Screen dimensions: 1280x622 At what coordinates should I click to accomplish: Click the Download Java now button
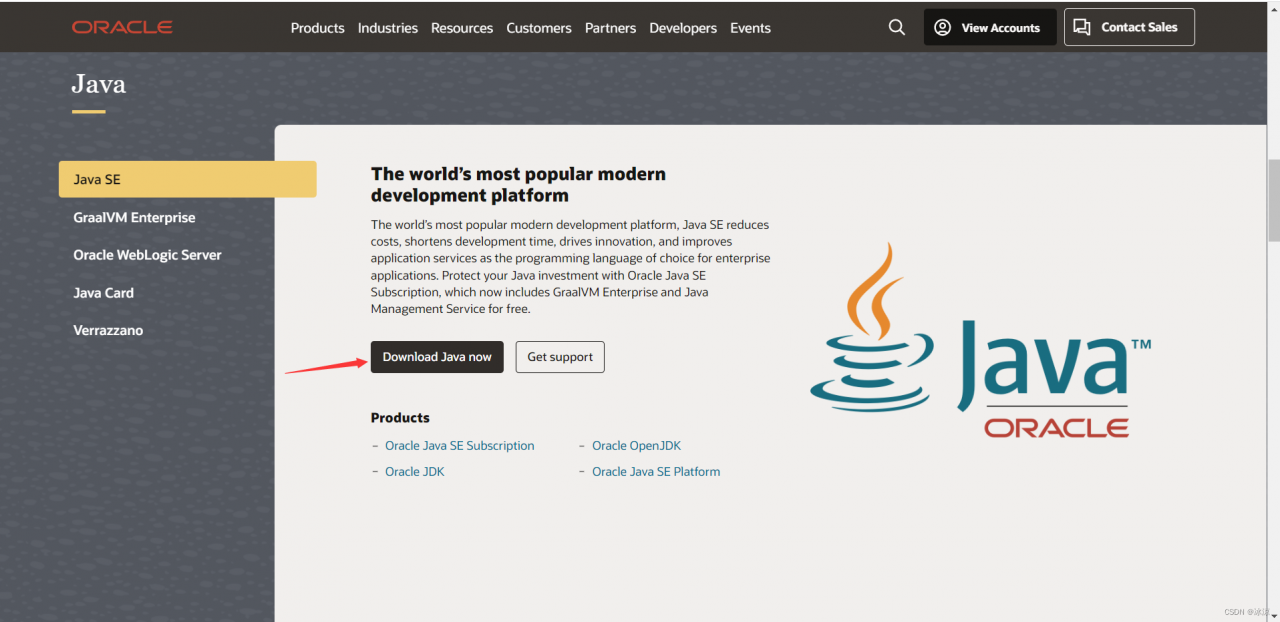[x=437, y=357]
